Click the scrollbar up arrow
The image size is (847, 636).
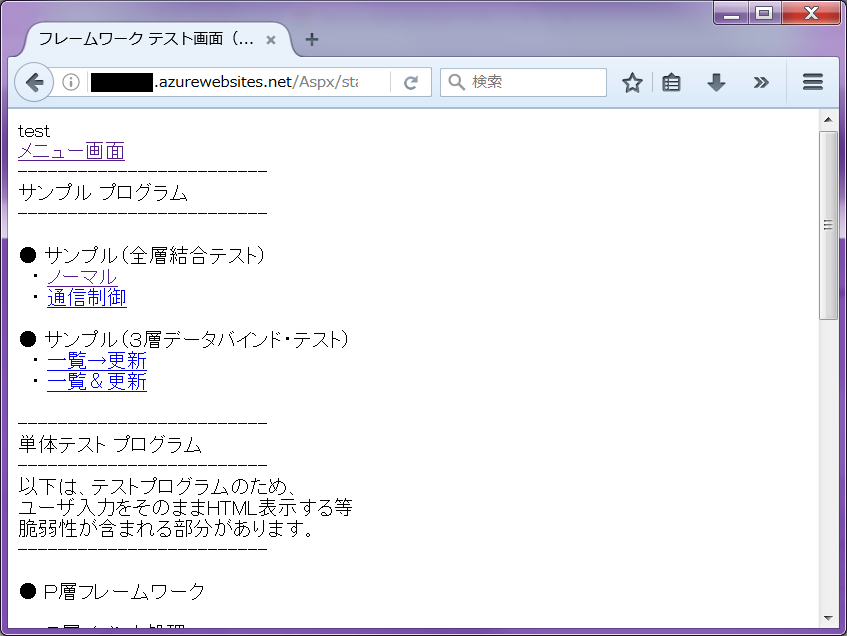(828, 119)
